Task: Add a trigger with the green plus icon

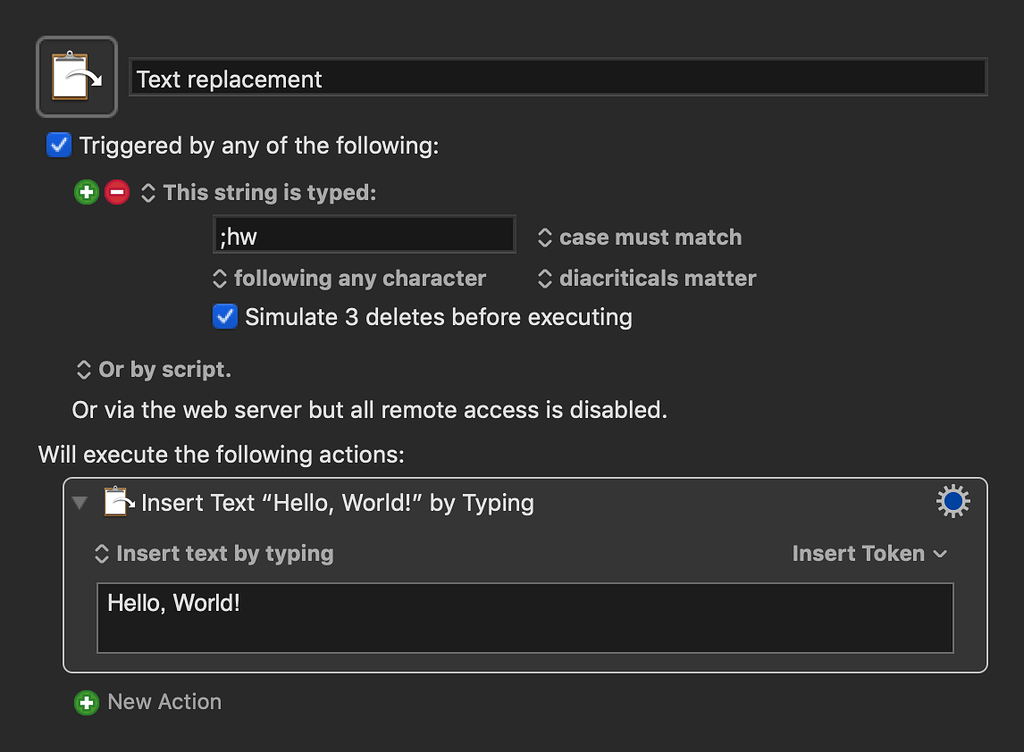Action: point(87,192)
